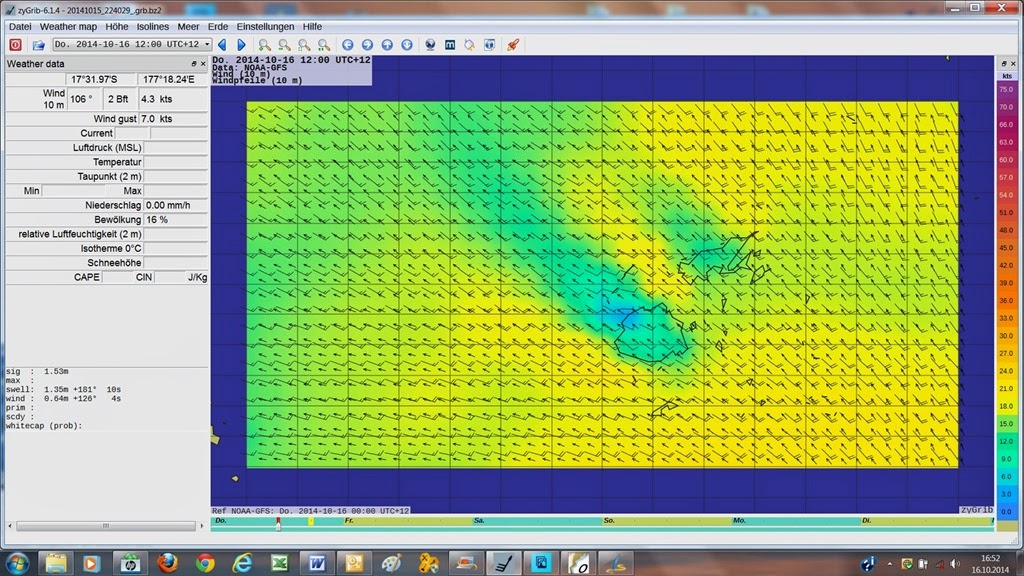
Task: Undock the kts color scale panel
Action: (x=1004, y=64)
